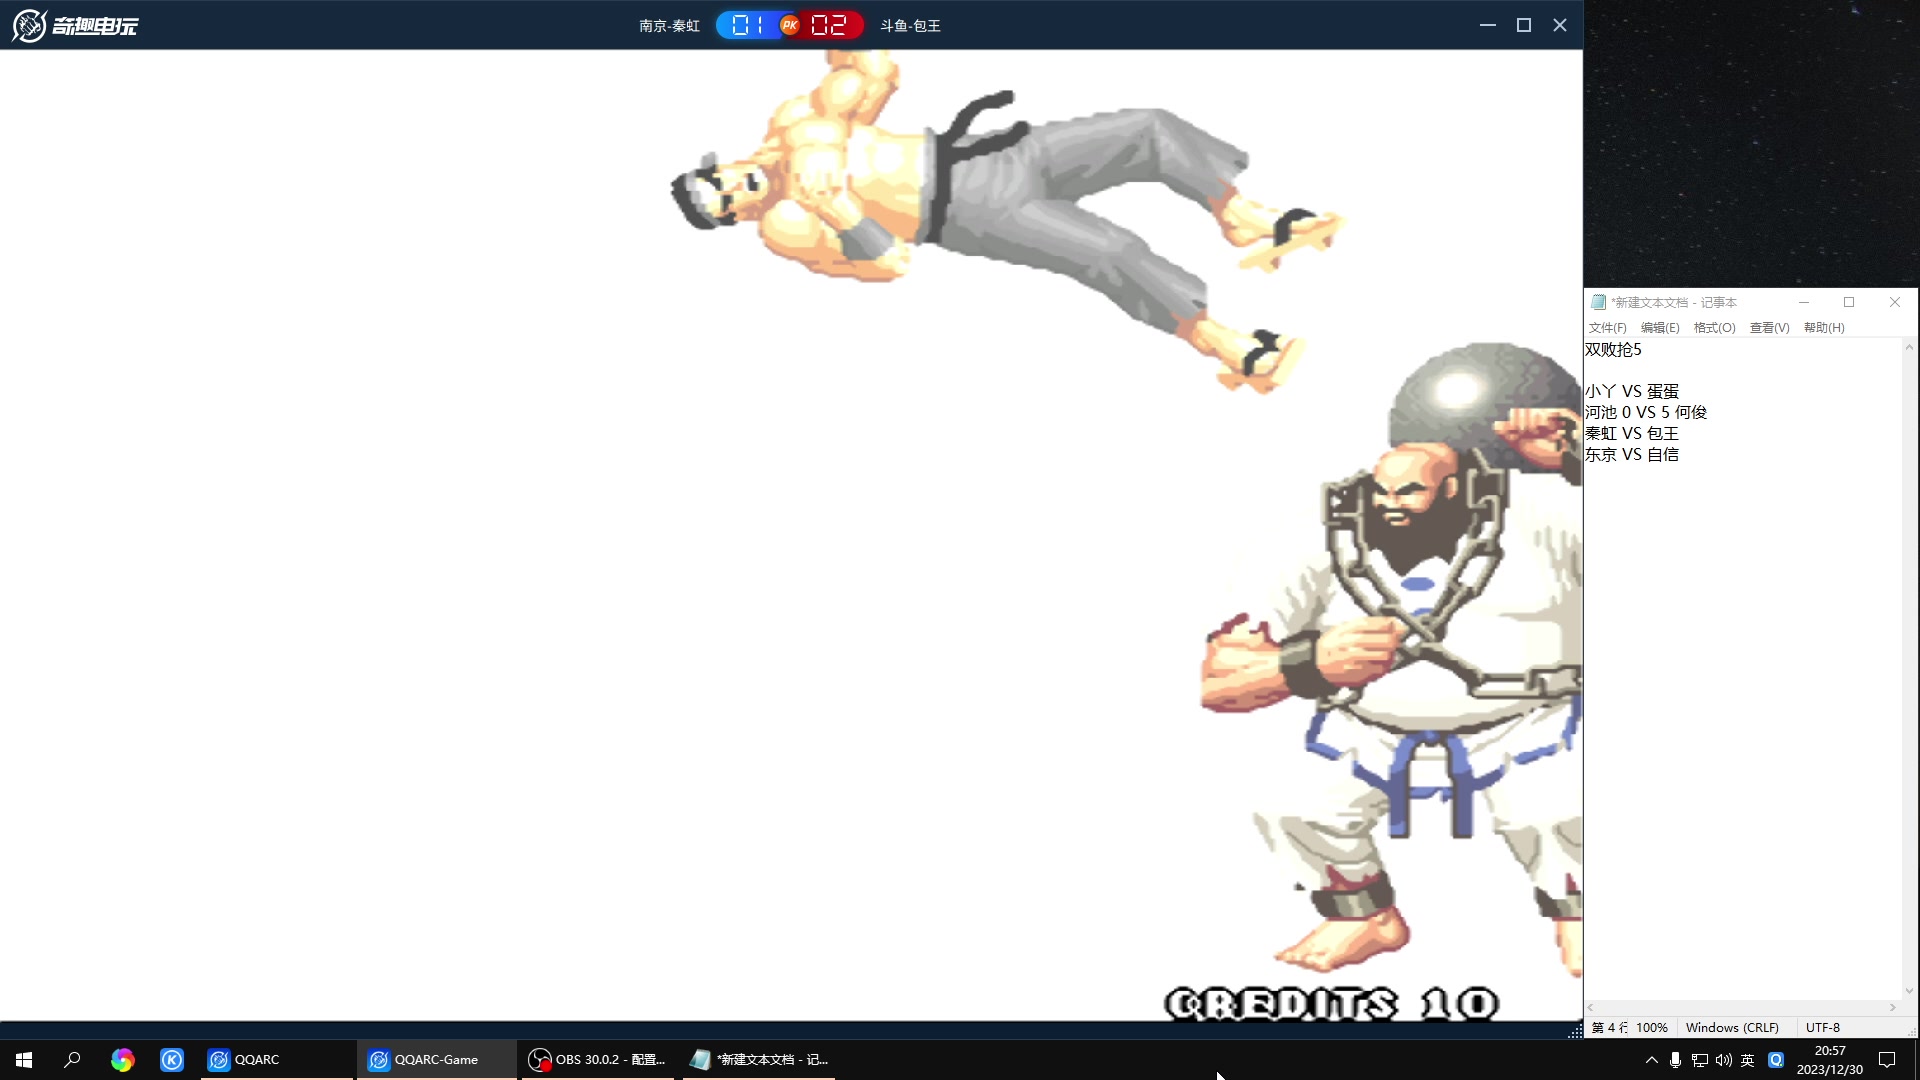Open network tray icon

click(x=1699, y=1060)
